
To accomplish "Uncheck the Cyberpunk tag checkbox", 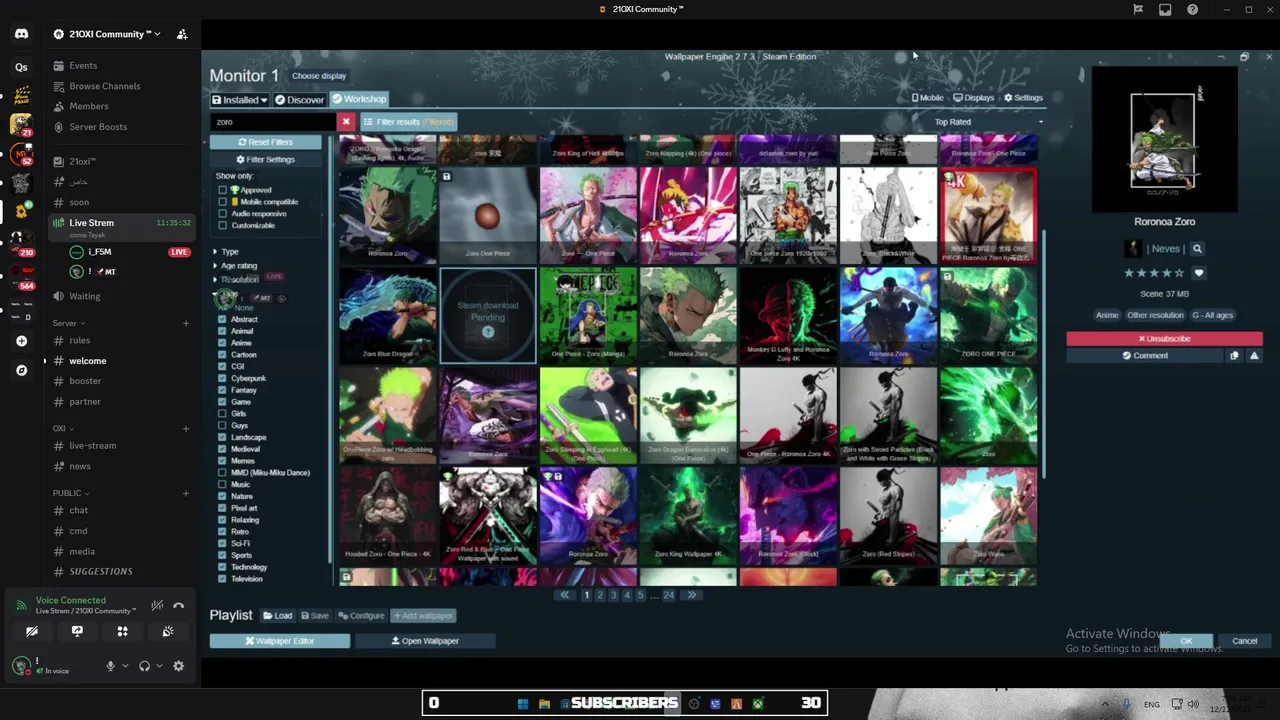I will (222, 379).
